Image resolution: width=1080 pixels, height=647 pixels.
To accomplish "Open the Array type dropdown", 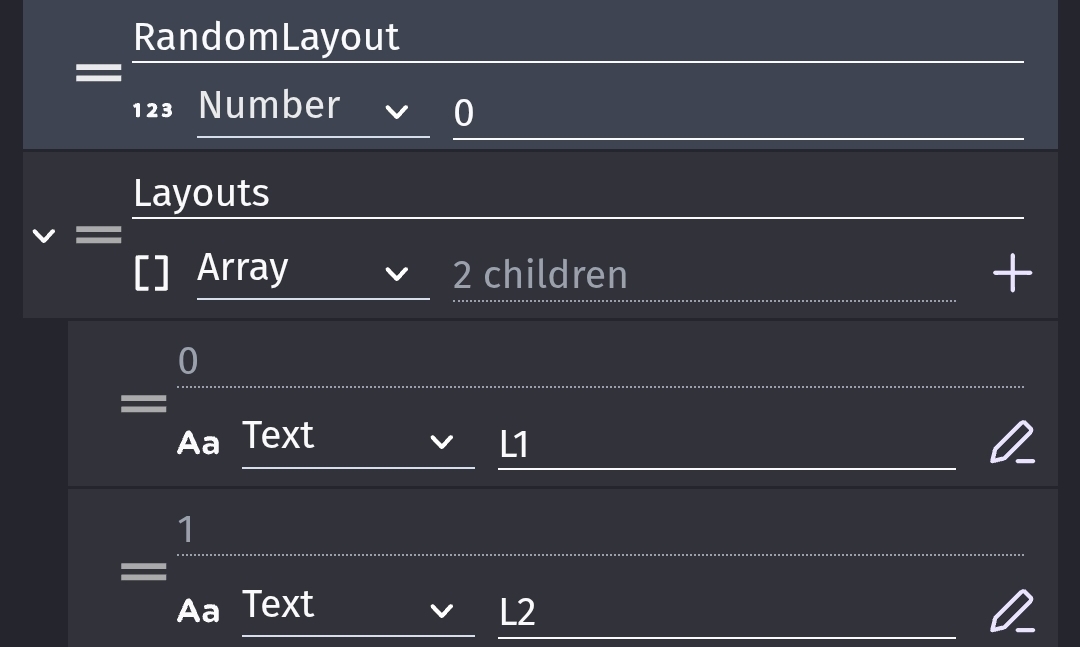I will 313,270.
